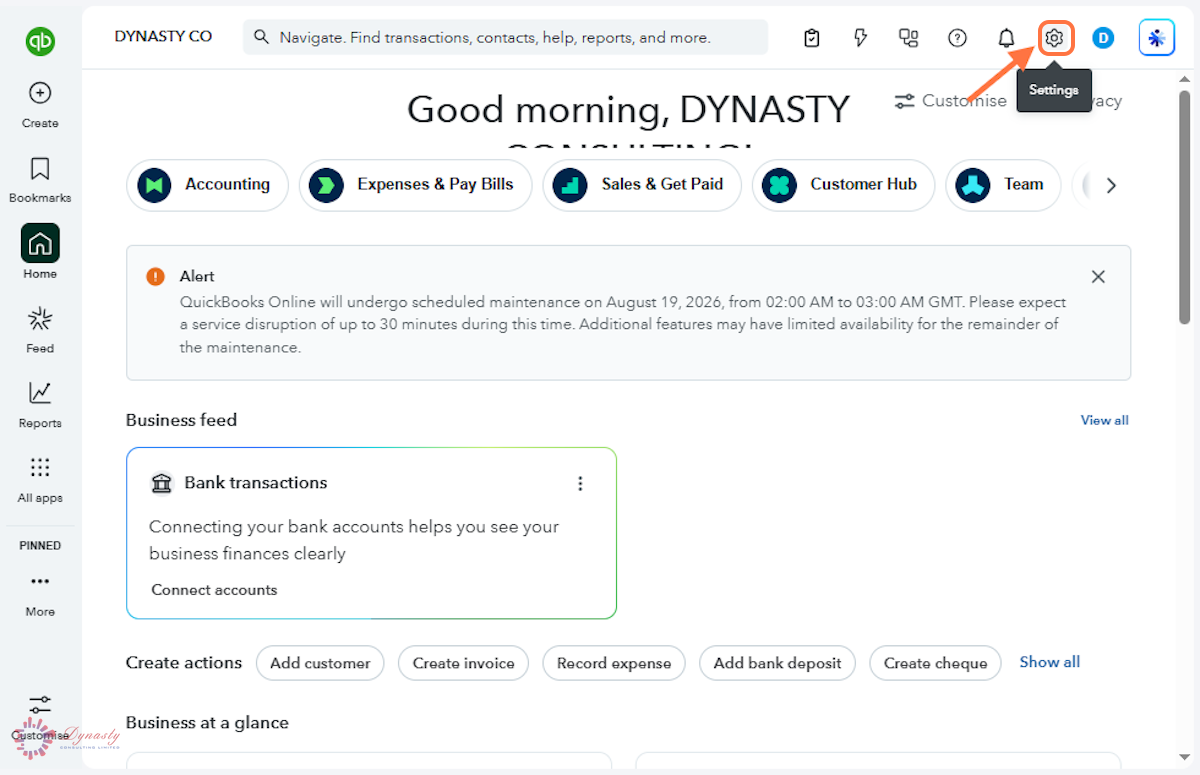Screen dimensions: 1200x775
Task: Expand the More pinned menu
Action: coord(40,594)
